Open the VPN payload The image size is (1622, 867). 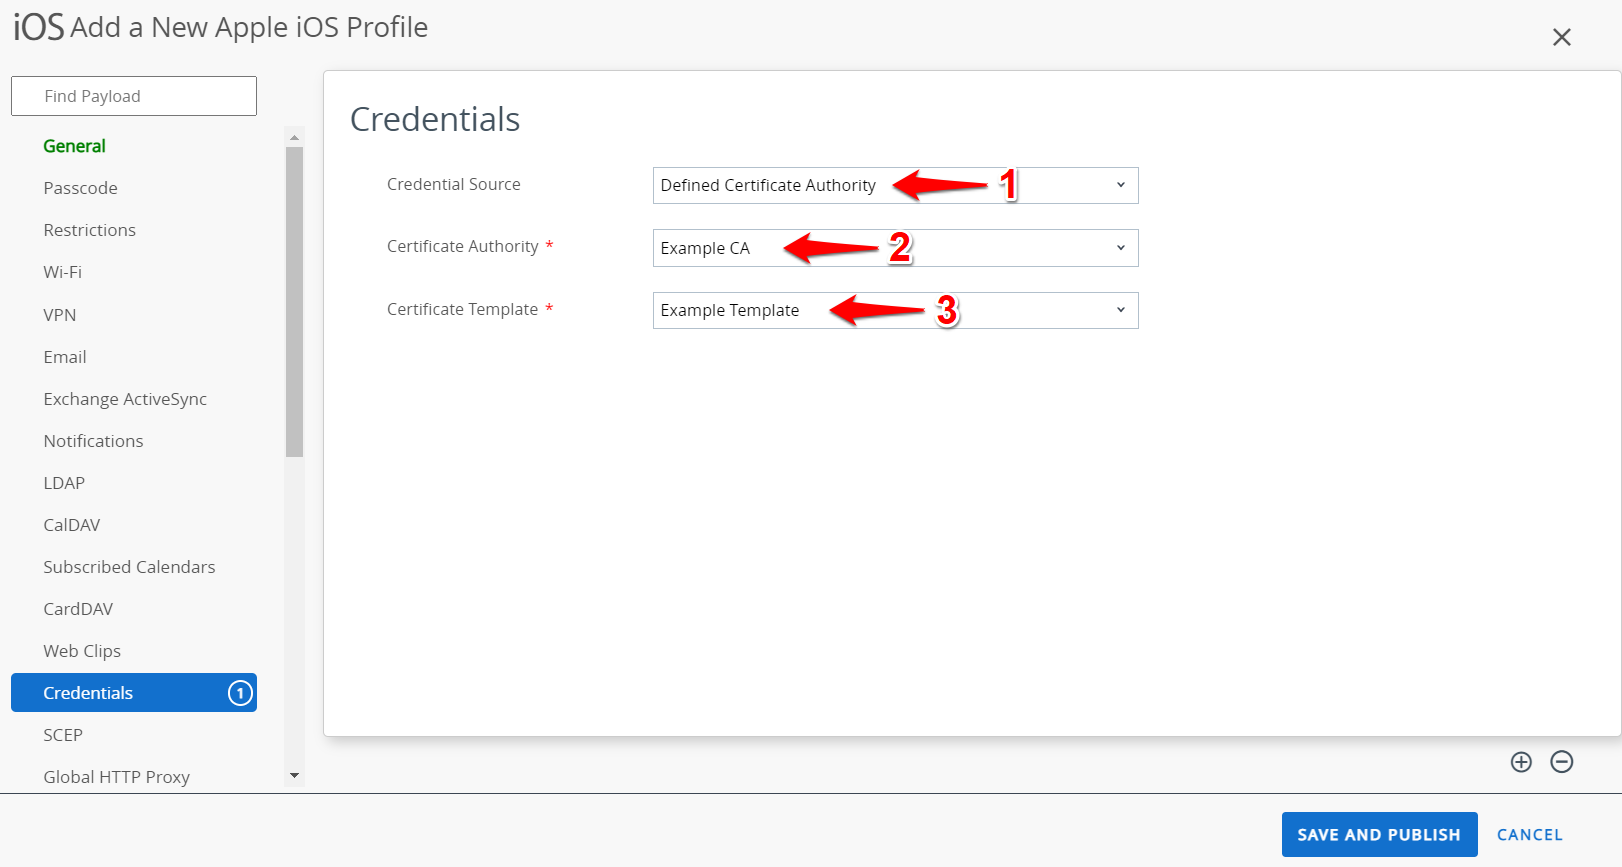(59, 315)
